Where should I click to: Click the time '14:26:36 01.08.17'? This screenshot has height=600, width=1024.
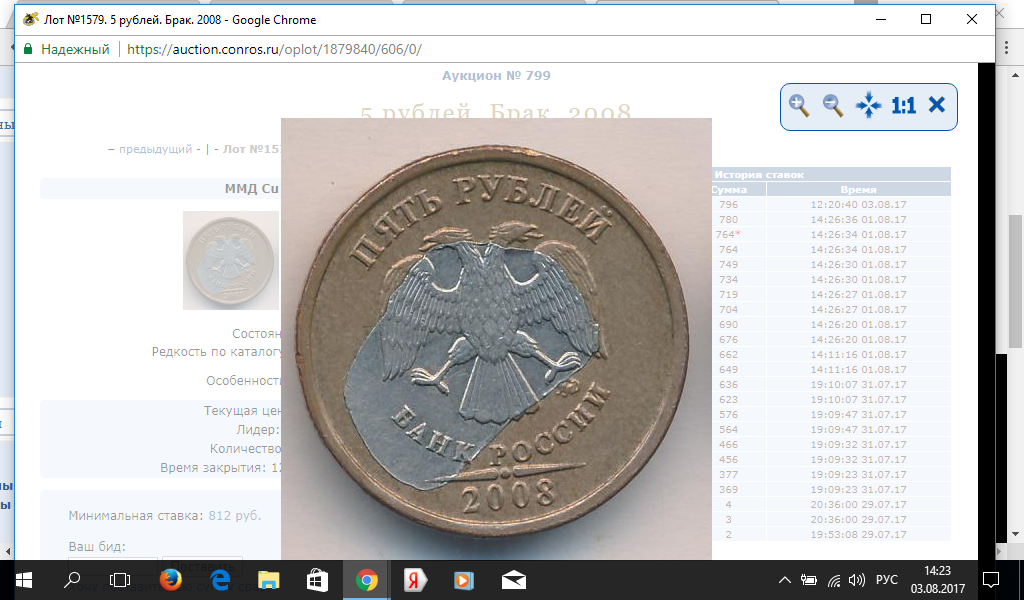pos(858,219)
